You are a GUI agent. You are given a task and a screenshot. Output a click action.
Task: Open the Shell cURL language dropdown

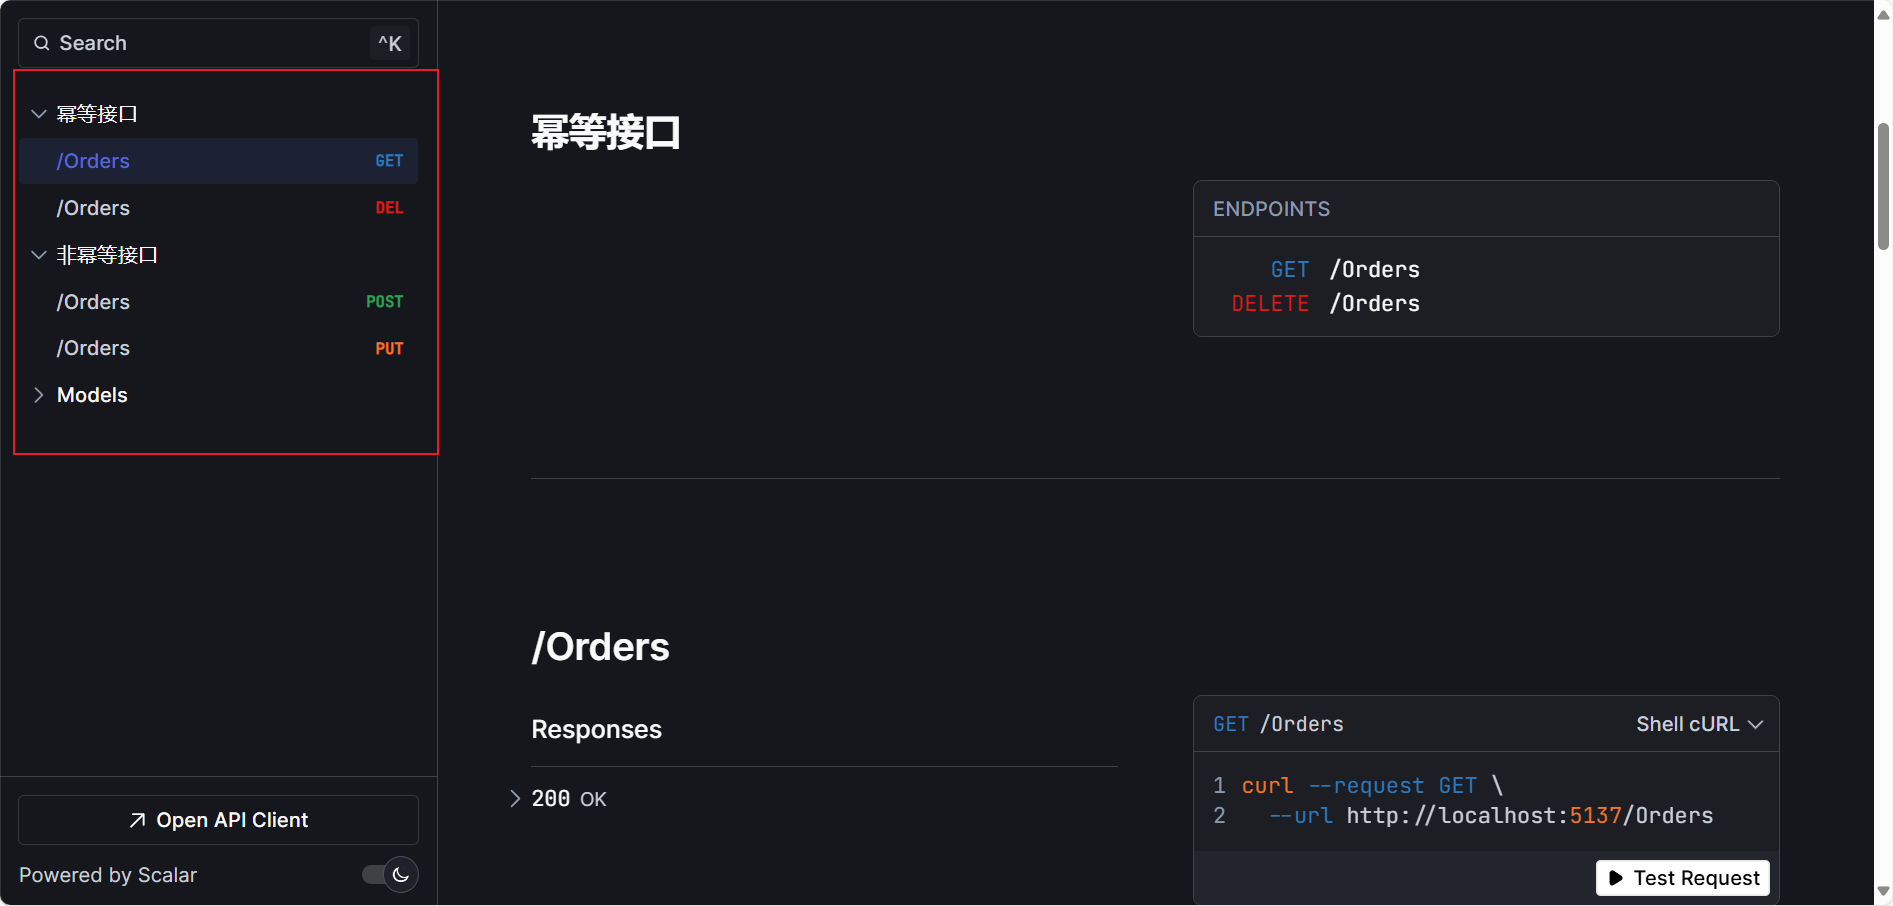click(x=1699, y=724)
